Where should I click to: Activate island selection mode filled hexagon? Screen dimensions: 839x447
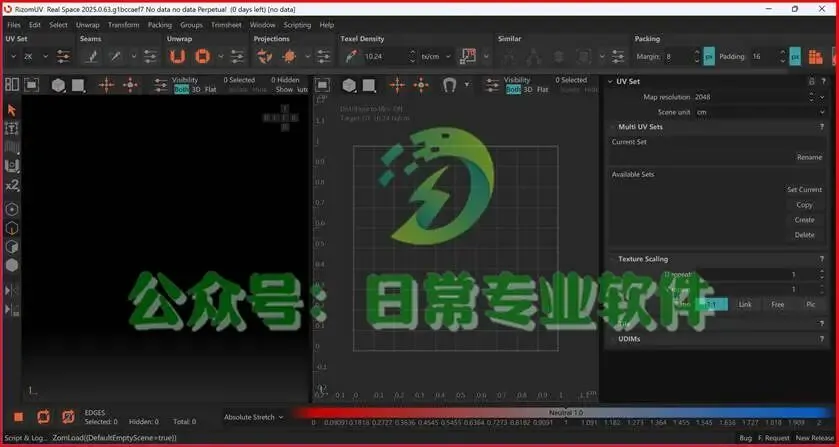tap(12, 265)
